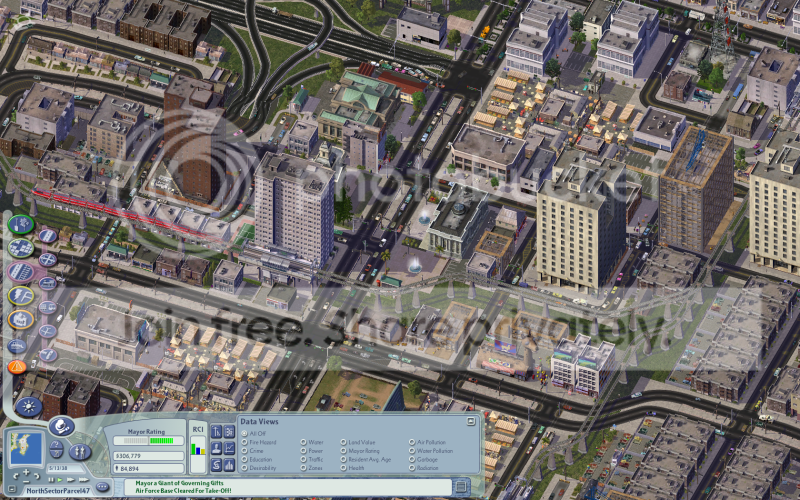Viewport: 800px width, 500px height.
Task: Open the Civic buildings menu
Action: 21,319
